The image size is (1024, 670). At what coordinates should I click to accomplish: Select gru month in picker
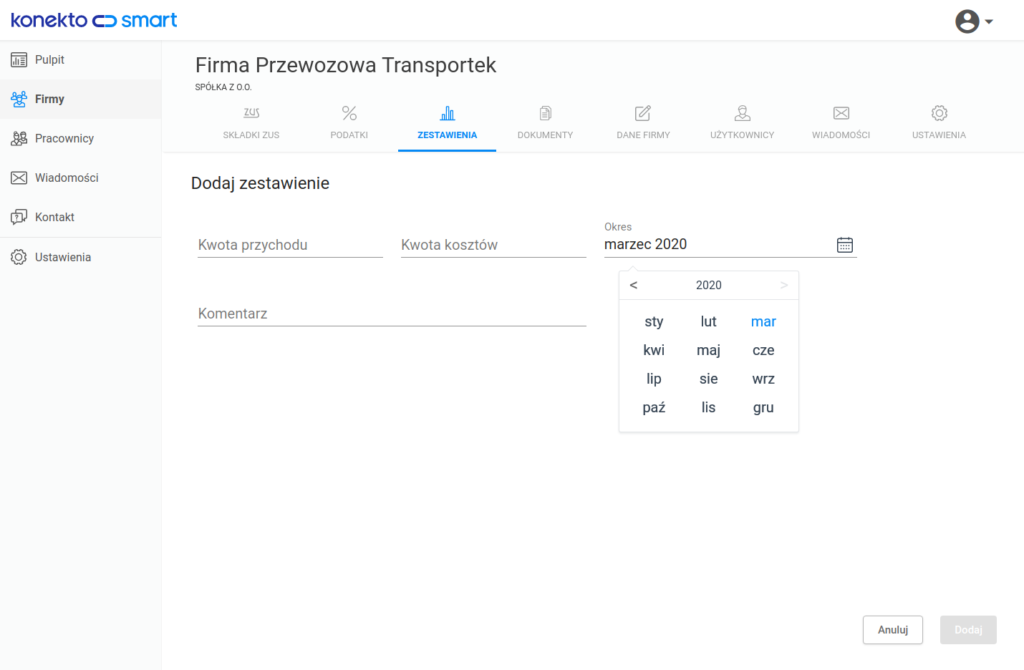point(763,407)
